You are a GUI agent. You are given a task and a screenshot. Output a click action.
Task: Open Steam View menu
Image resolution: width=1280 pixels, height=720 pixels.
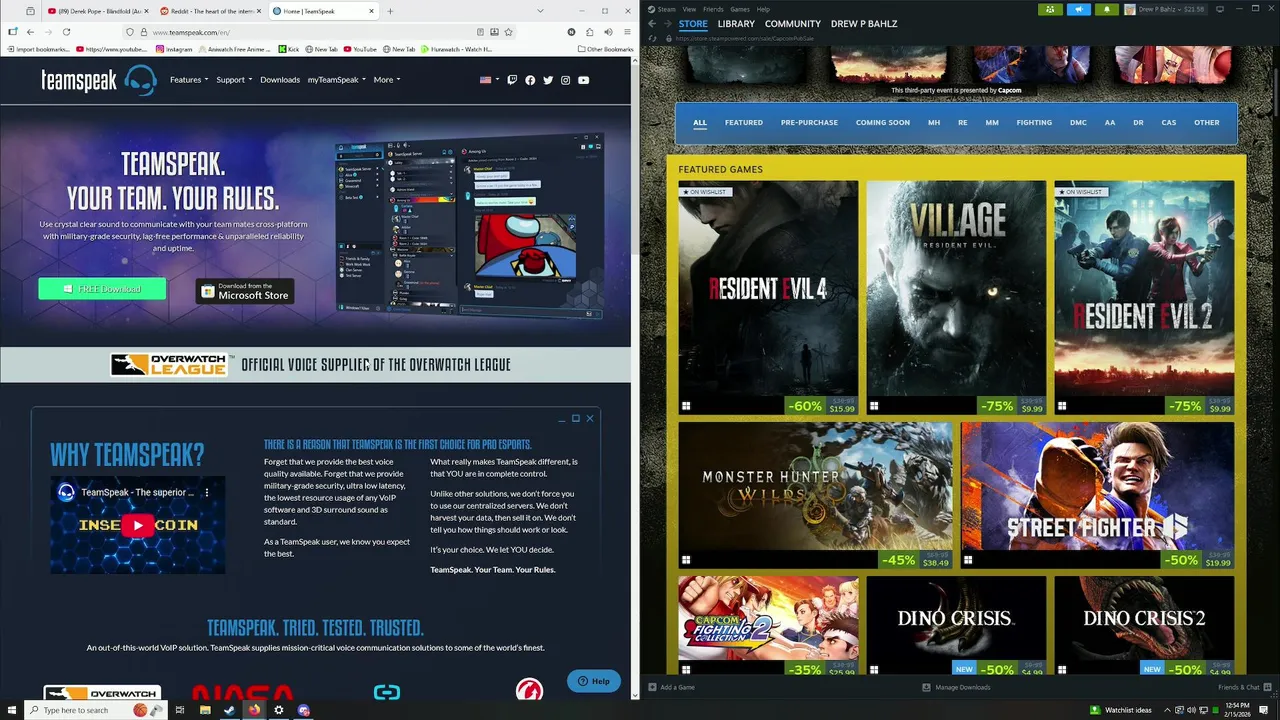[x=689, y=9]
